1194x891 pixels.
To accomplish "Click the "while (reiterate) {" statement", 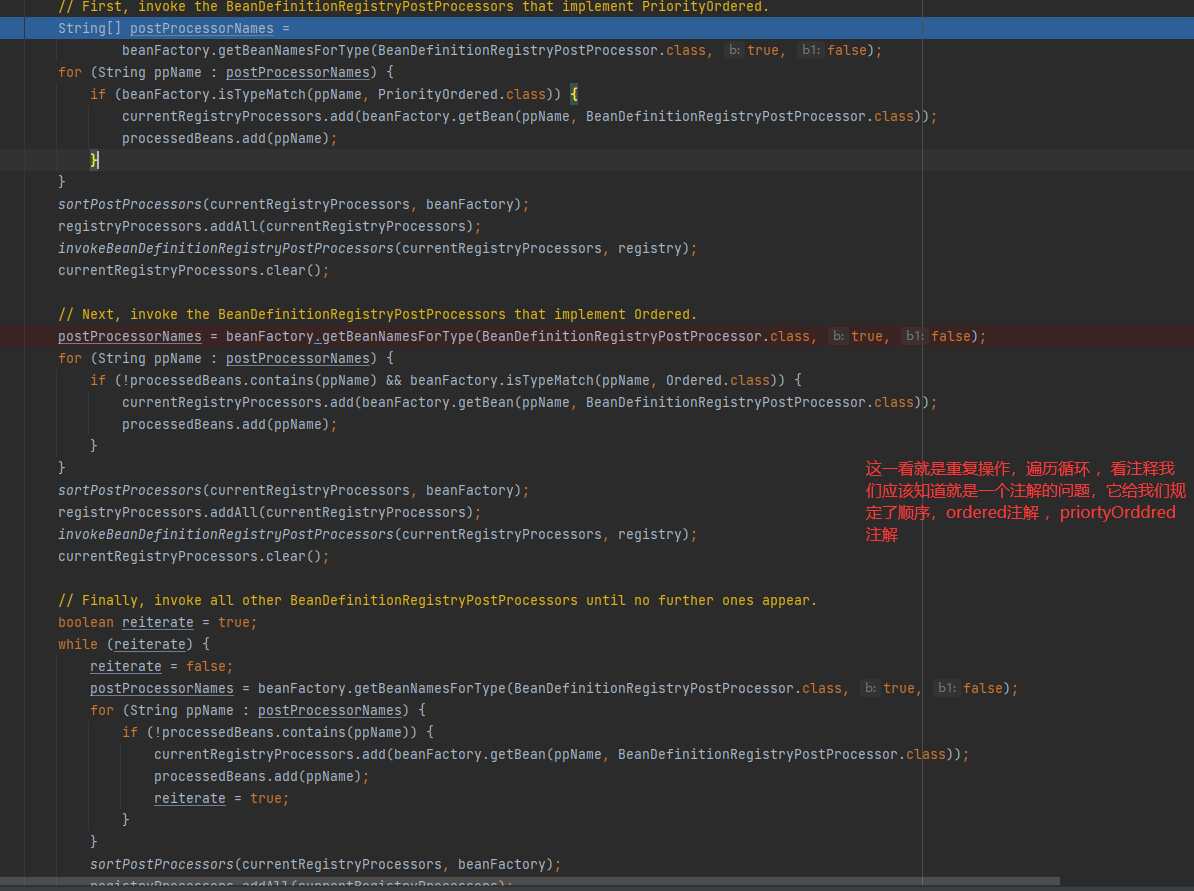I will 133,645.
